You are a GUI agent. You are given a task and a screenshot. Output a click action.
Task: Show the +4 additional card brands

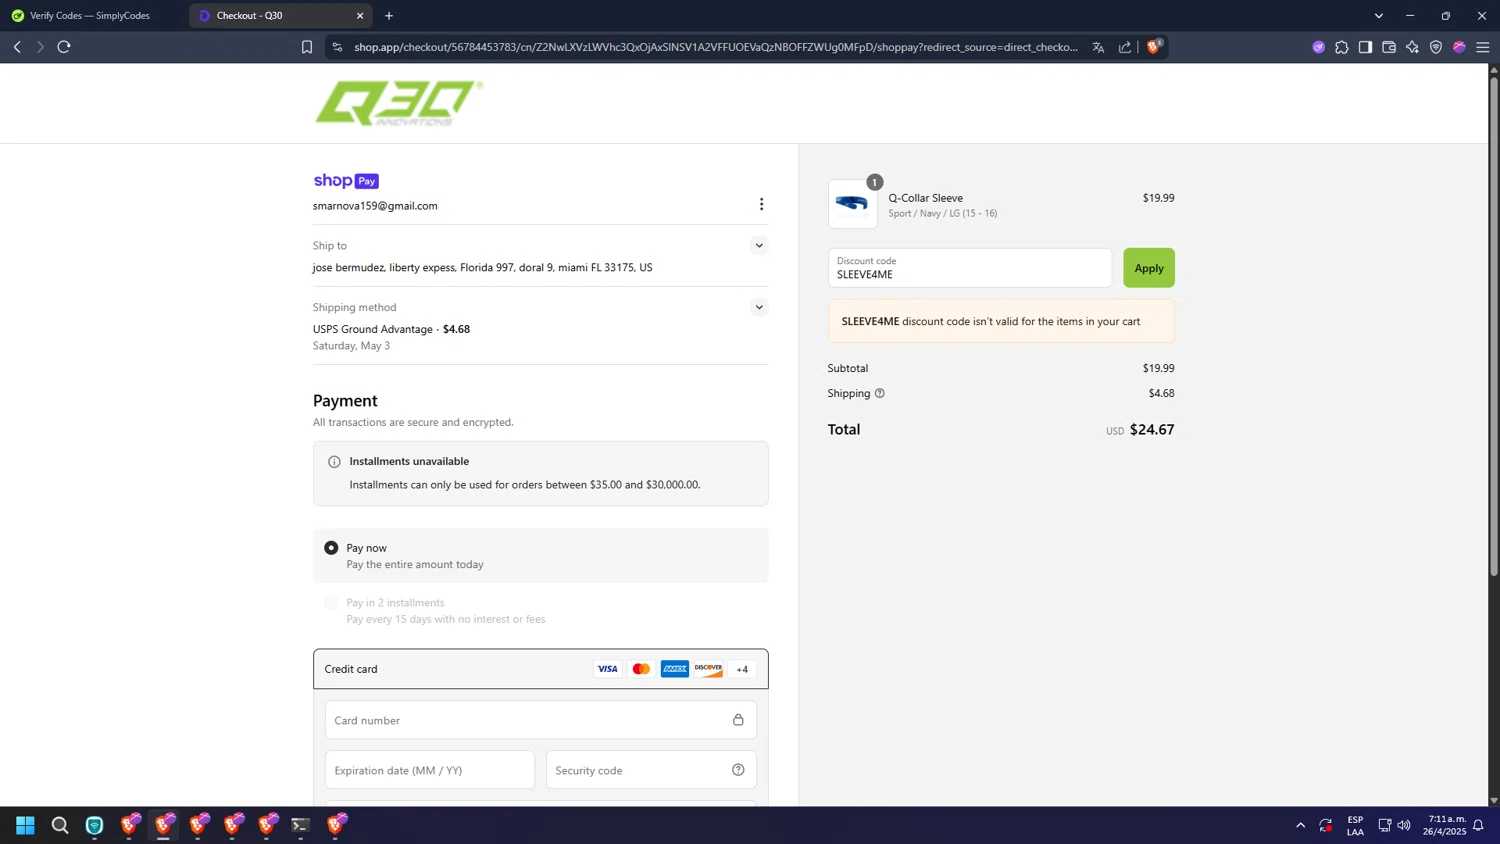(742, 669)
